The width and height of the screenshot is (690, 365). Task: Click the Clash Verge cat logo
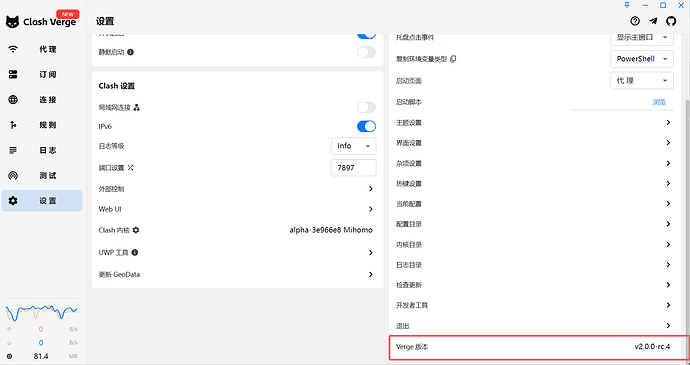point(12,22)
